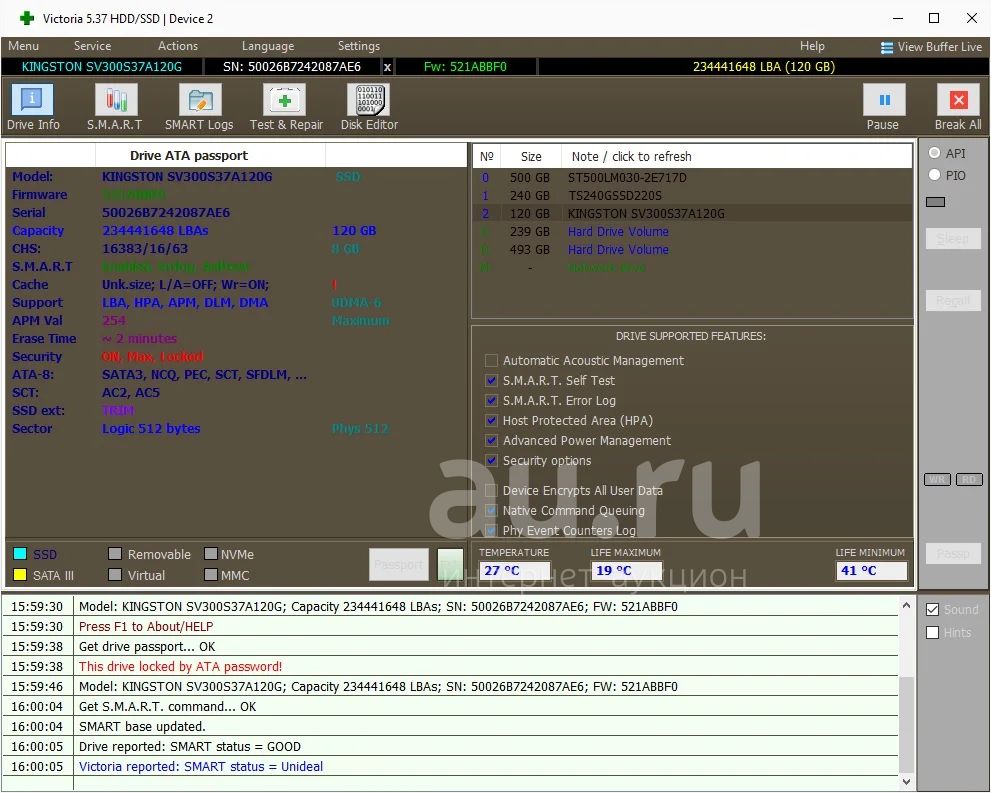Click the View Buffer Live icon

[887, 47]
